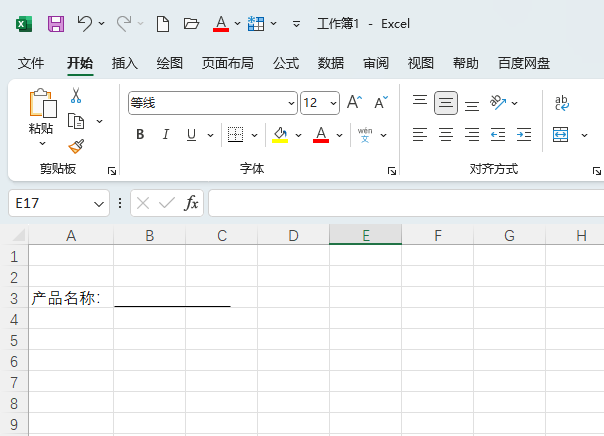Click the title bar font color A icon
The width and height of the screenshot is (604, 436).
click(x=221, y=24)
